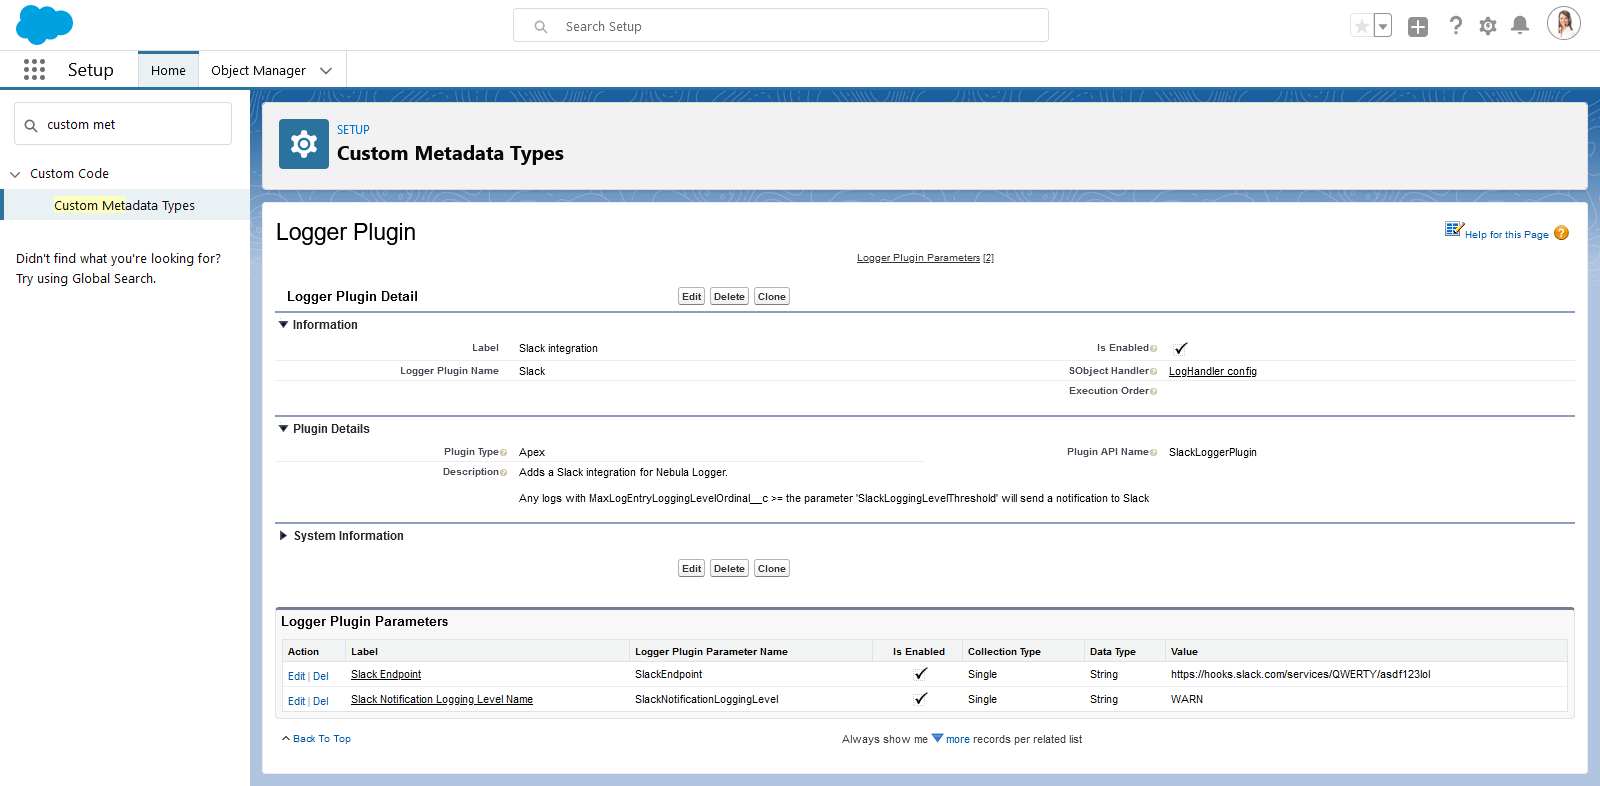
Task: Click the SlackLoggerPlugin API name text
Action: (x=1213, y=453)
